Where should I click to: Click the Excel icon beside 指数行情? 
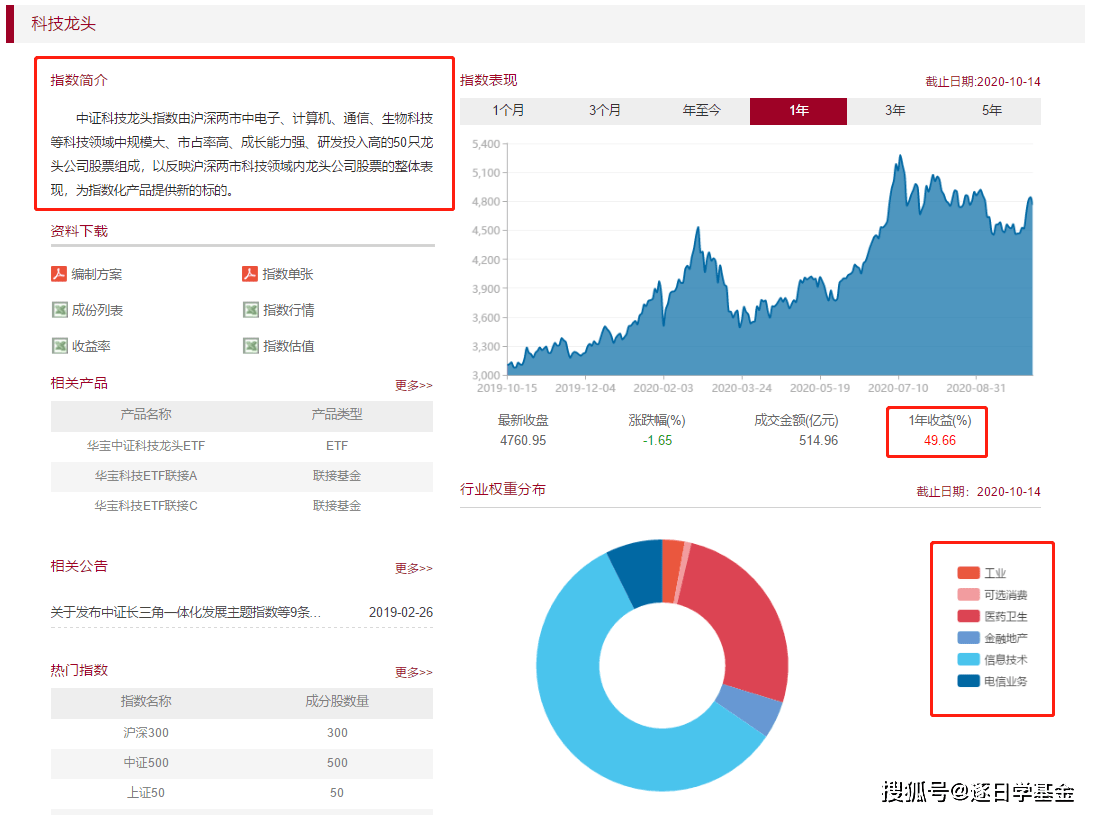[x=250, y=310]
